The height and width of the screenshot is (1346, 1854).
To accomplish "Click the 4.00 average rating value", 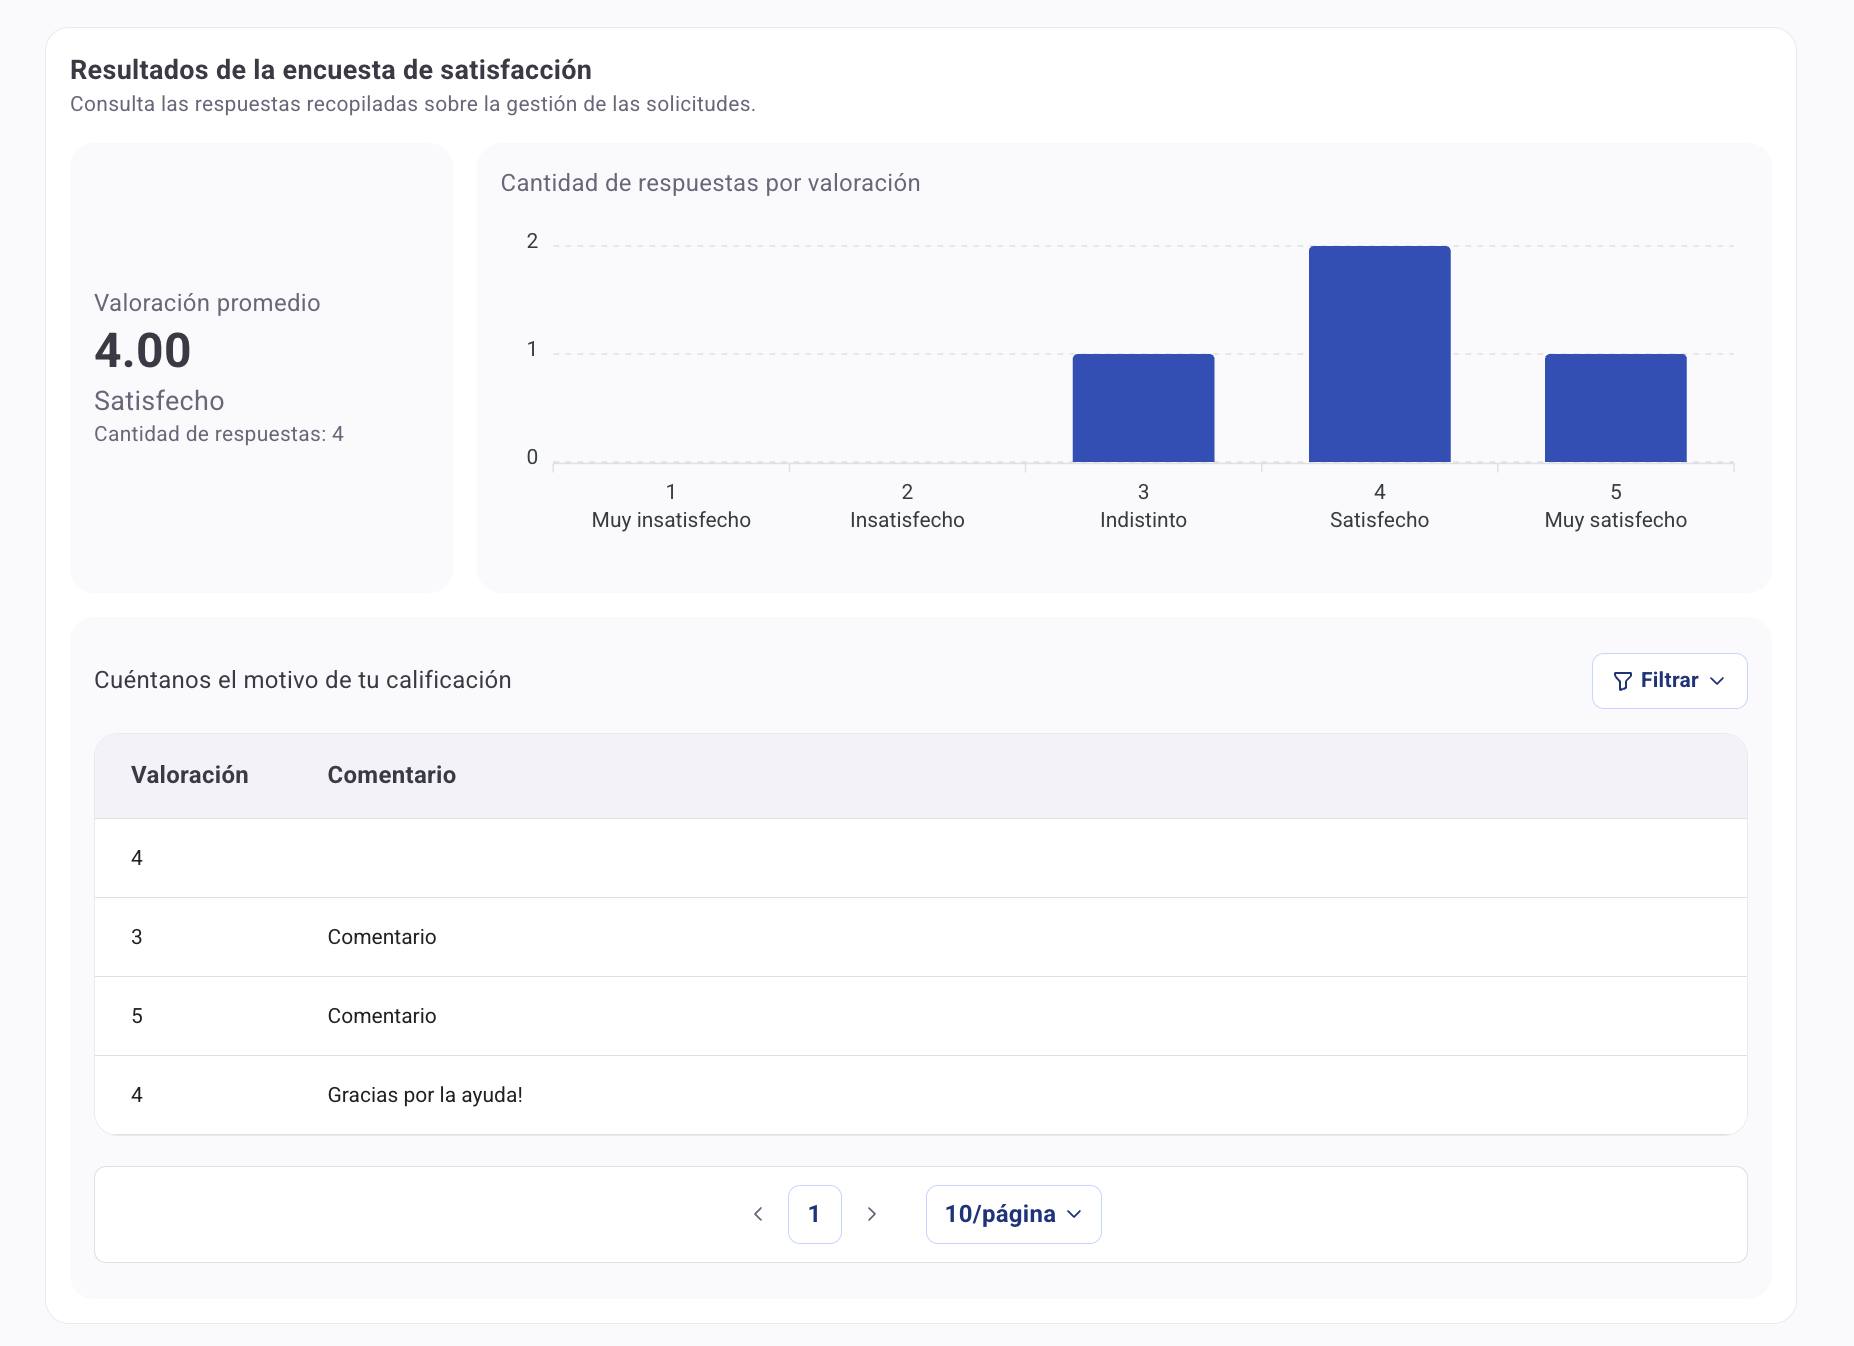I will pos(142,351).
